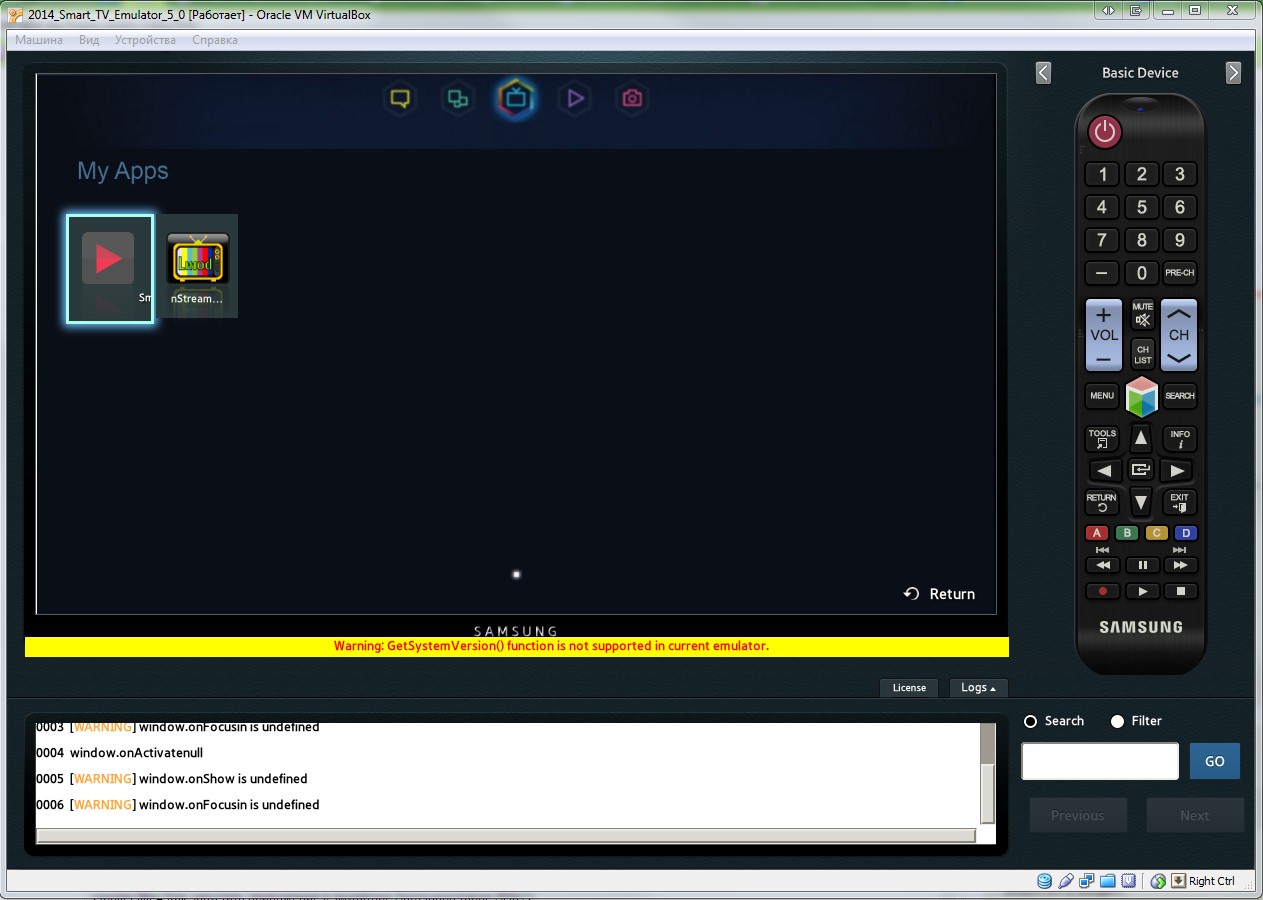This screenshot has width=1263, height=900.
Task: Click the remote's left arrow key
Action: tap(1104, 470)
